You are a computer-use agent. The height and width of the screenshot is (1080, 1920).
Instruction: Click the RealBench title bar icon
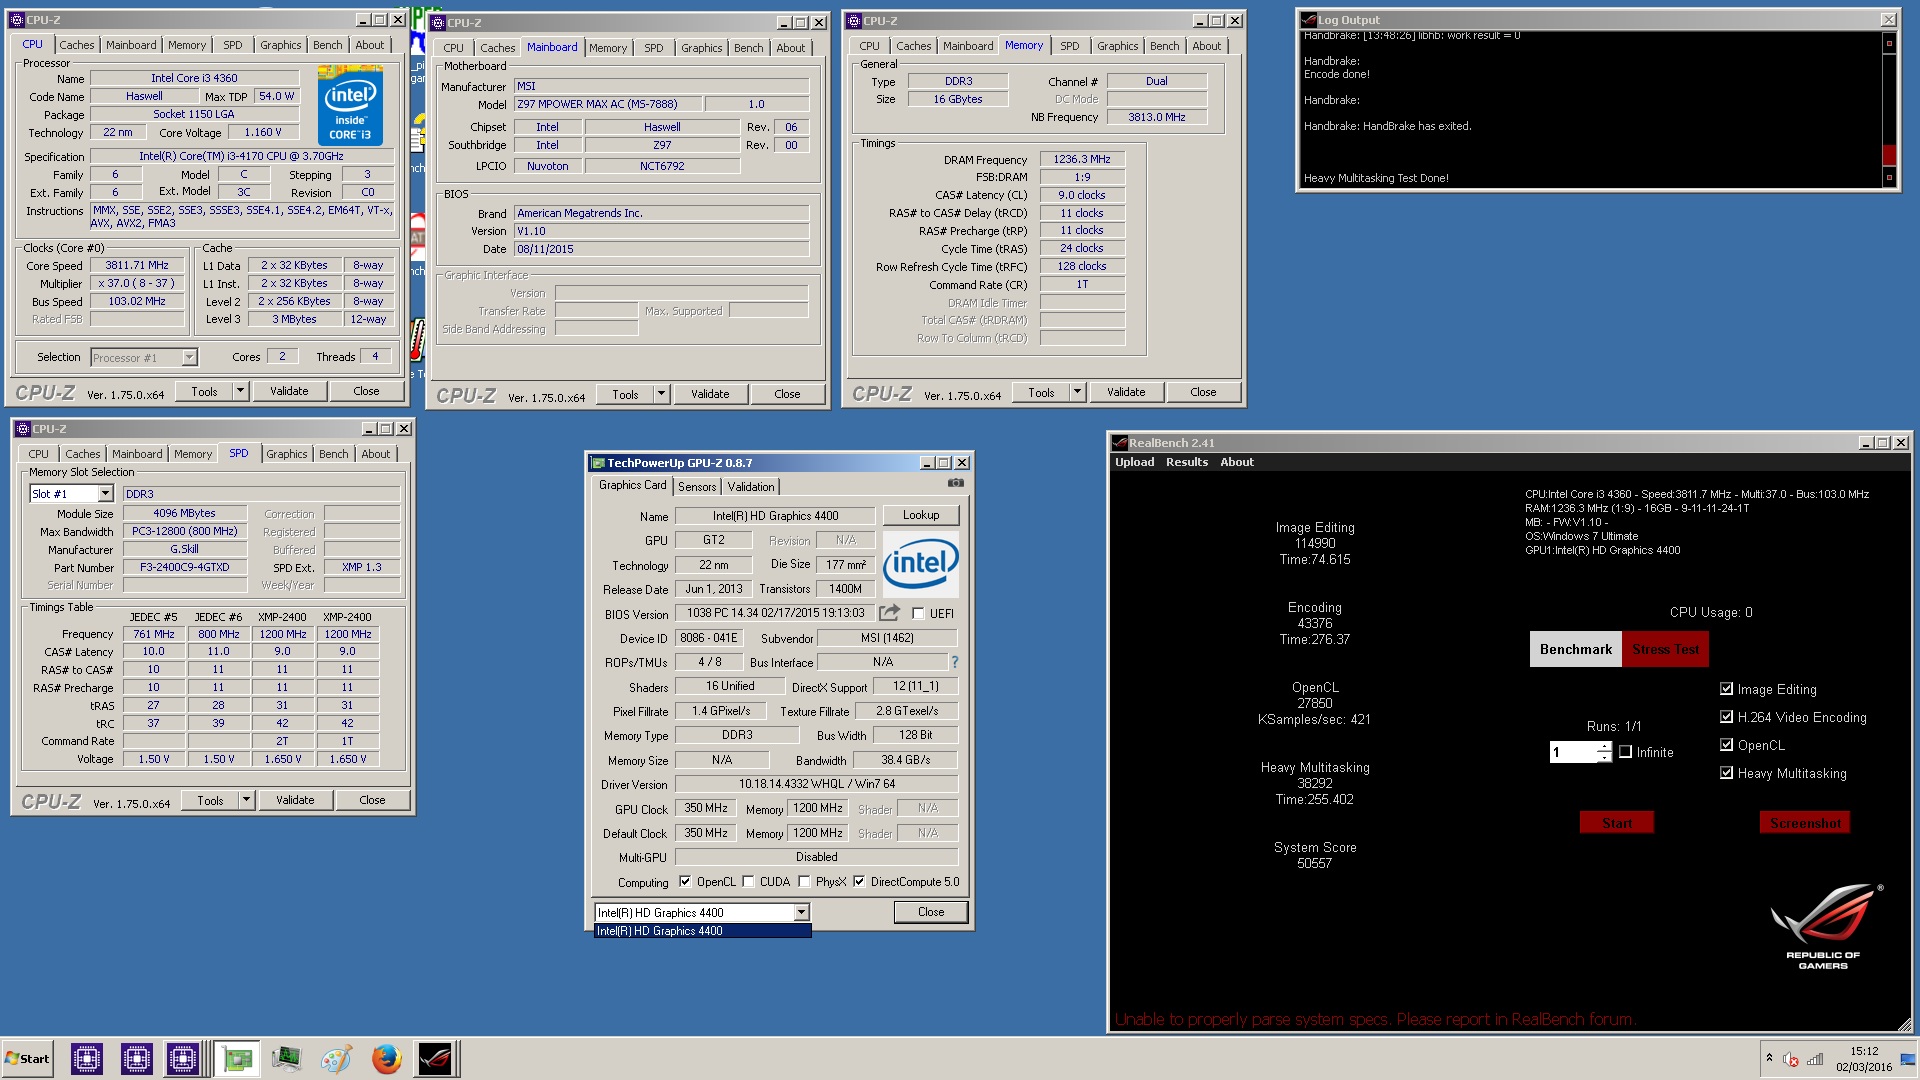[x=1120, y=442]
